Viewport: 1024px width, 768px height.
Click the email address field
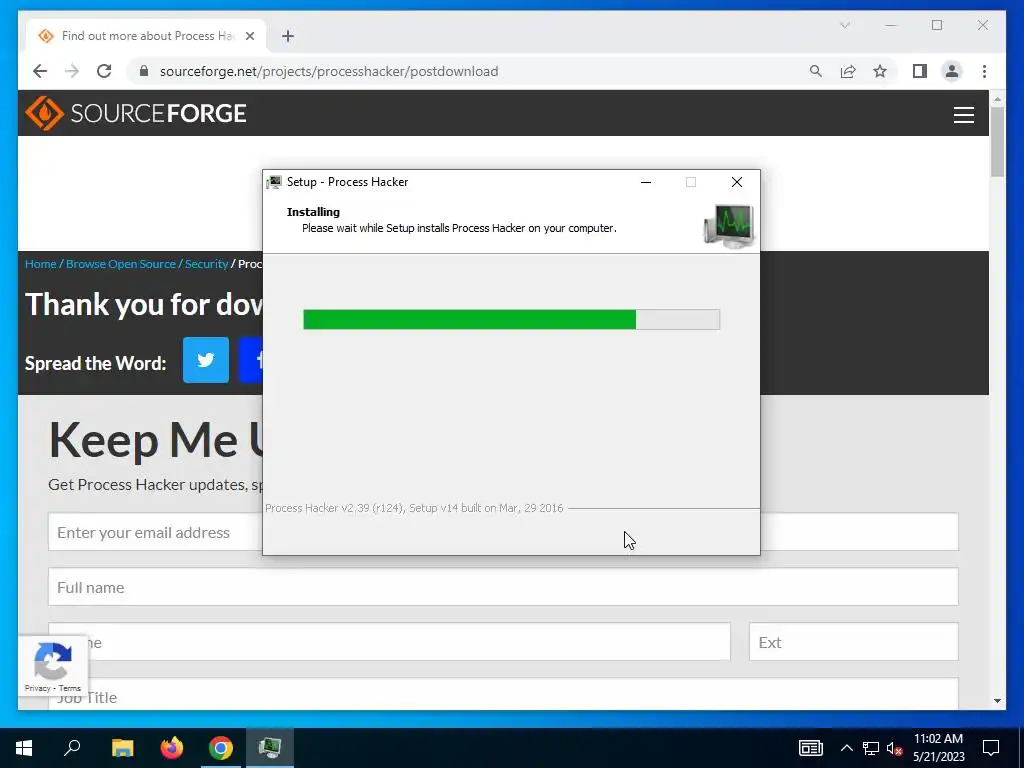(155, 532)
